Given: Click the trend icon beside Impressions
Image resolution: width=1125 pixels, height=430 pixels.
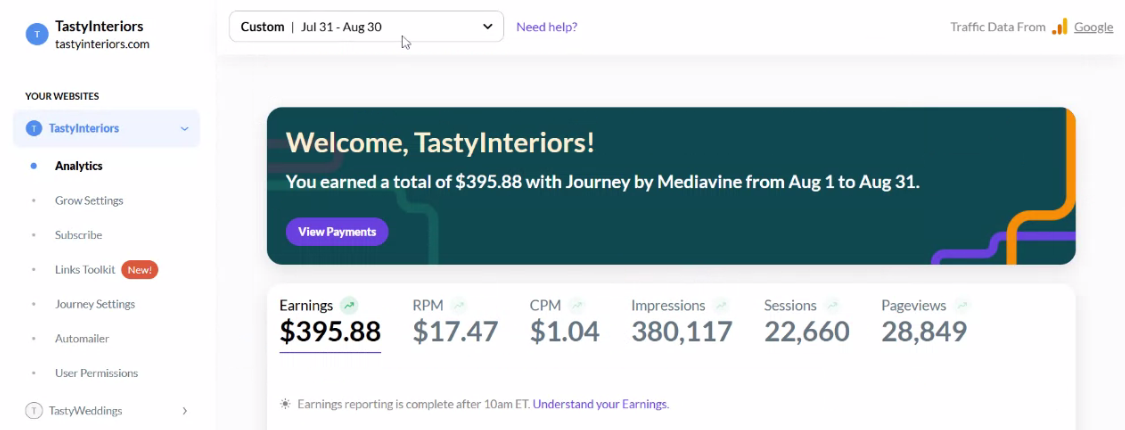Looking at the screenshot, I should [x=721, y=305].
